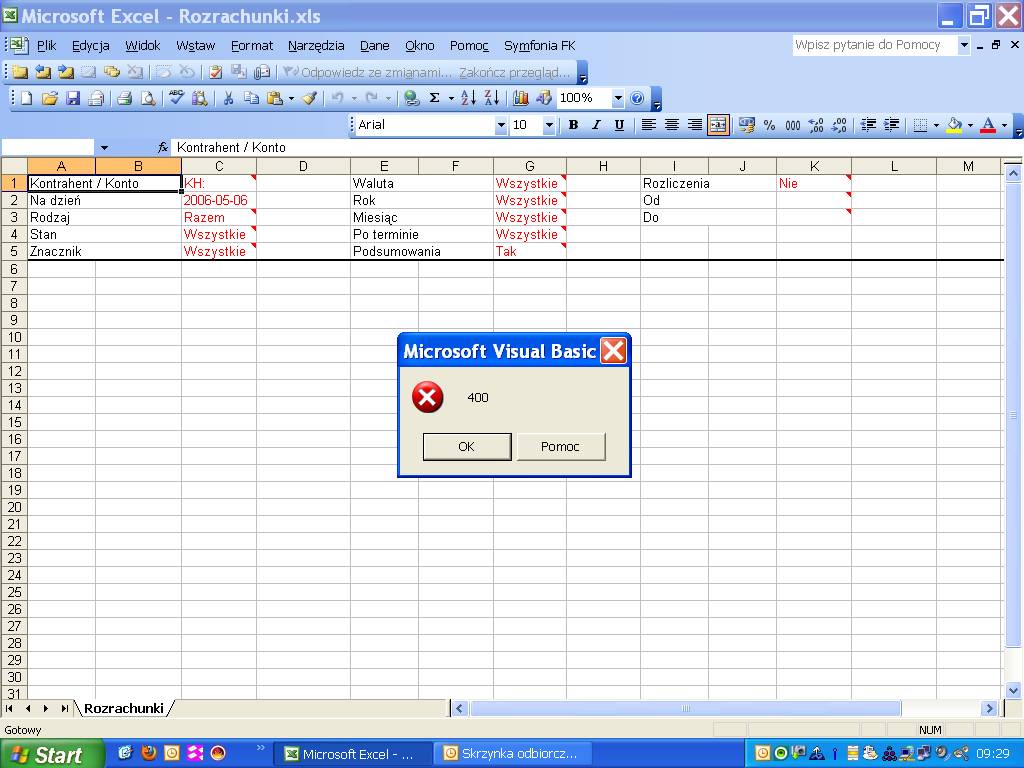Click the Insert Hyperlink globe icon
This screenshot has width=1024, height=768.
(411, 99)
